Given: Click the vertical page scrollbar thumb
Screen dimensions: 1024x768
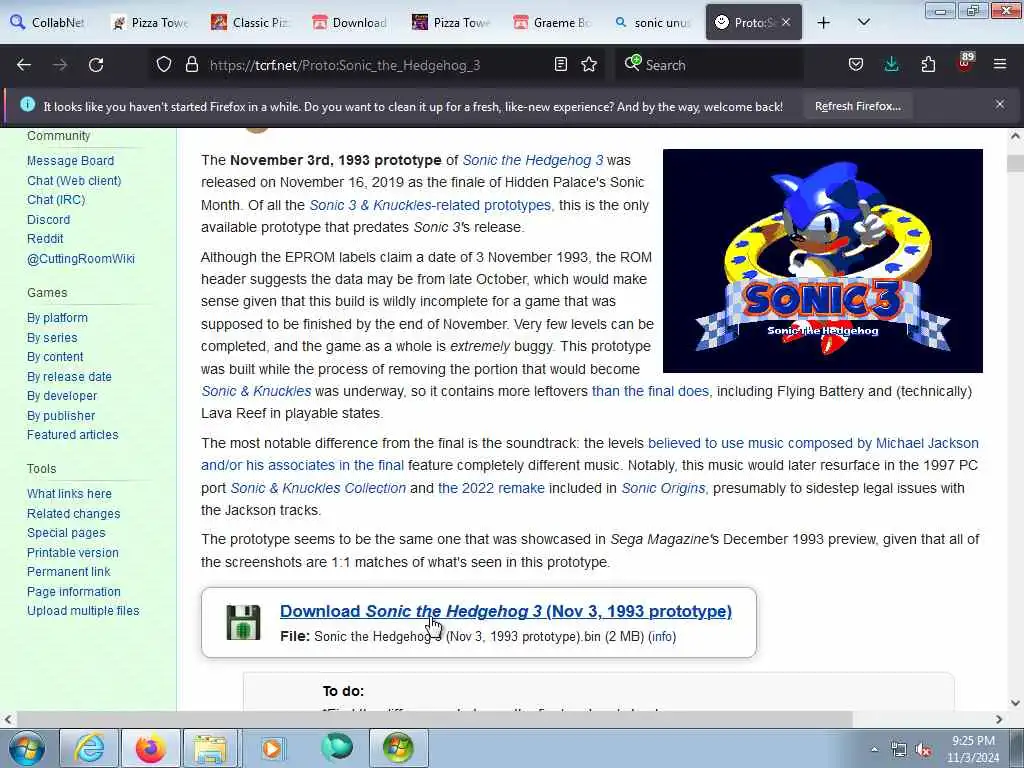Looking at the screenshot, I should [x=1015, y=163].
